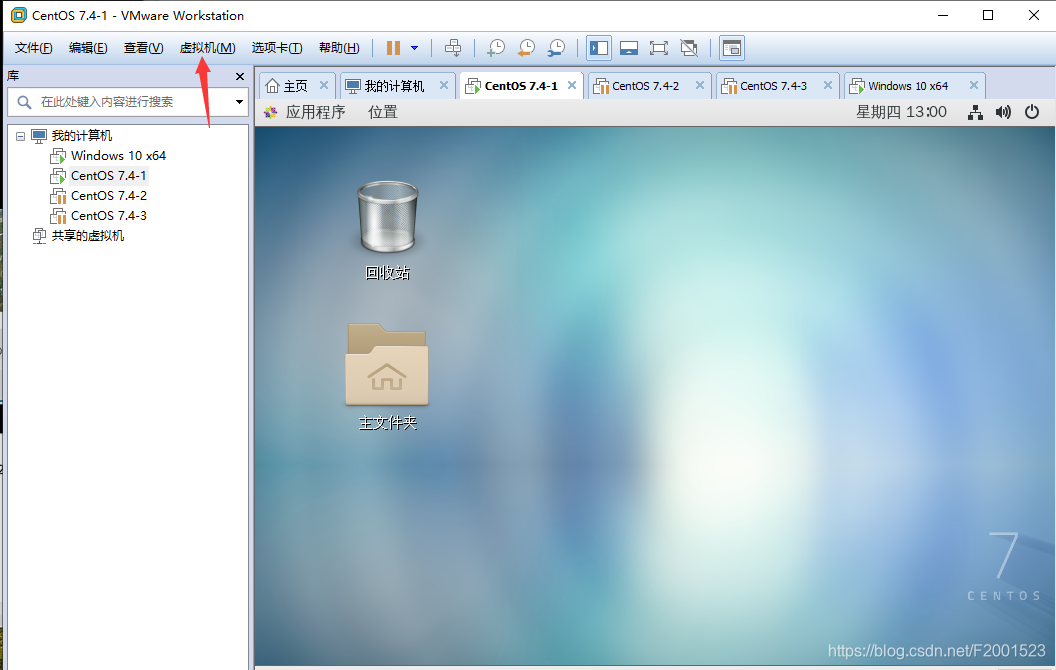The width and height of the screenshot is (1056, 670).
Task: Select Windows 10 x64 in library tree
Action: (118, 156)
